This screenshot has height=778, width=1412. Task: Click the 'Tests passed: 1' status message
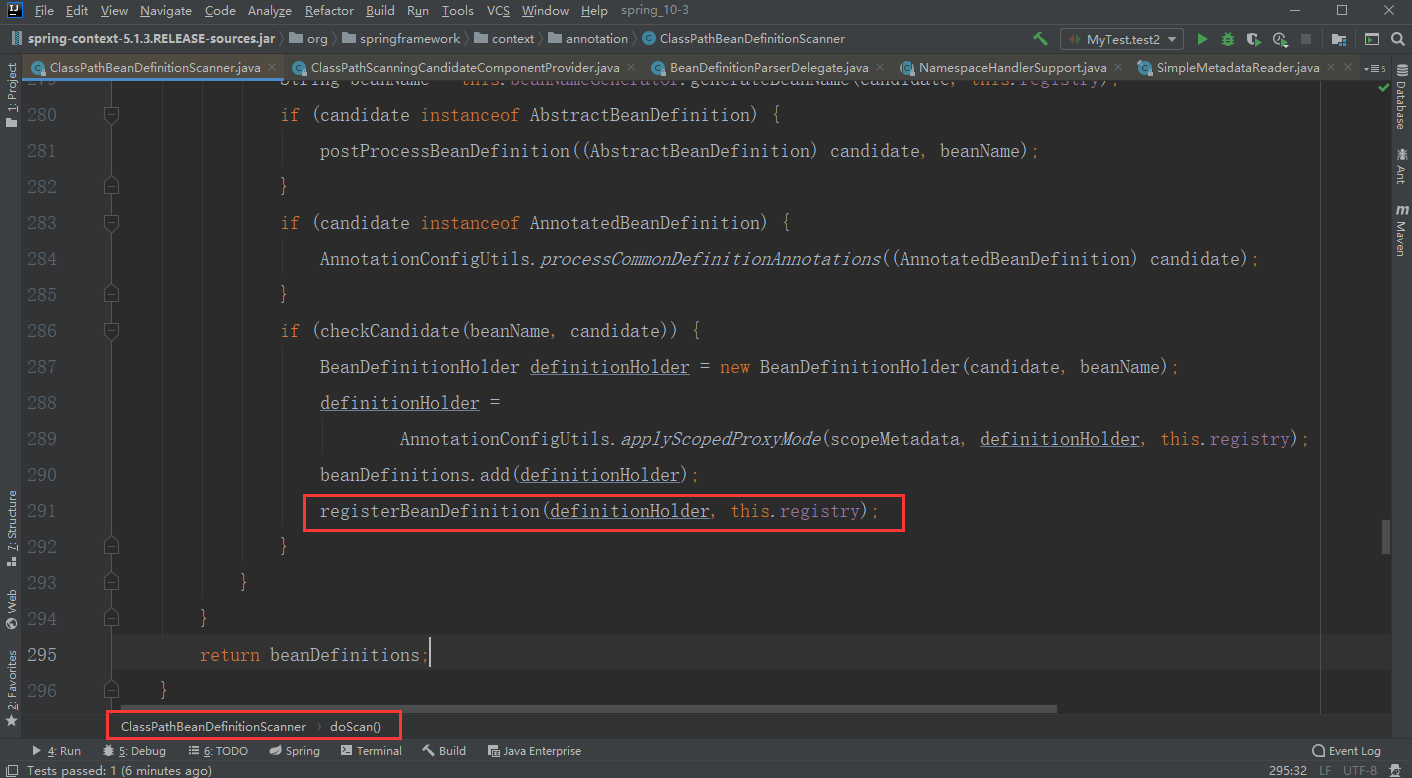tap(119, 771)
